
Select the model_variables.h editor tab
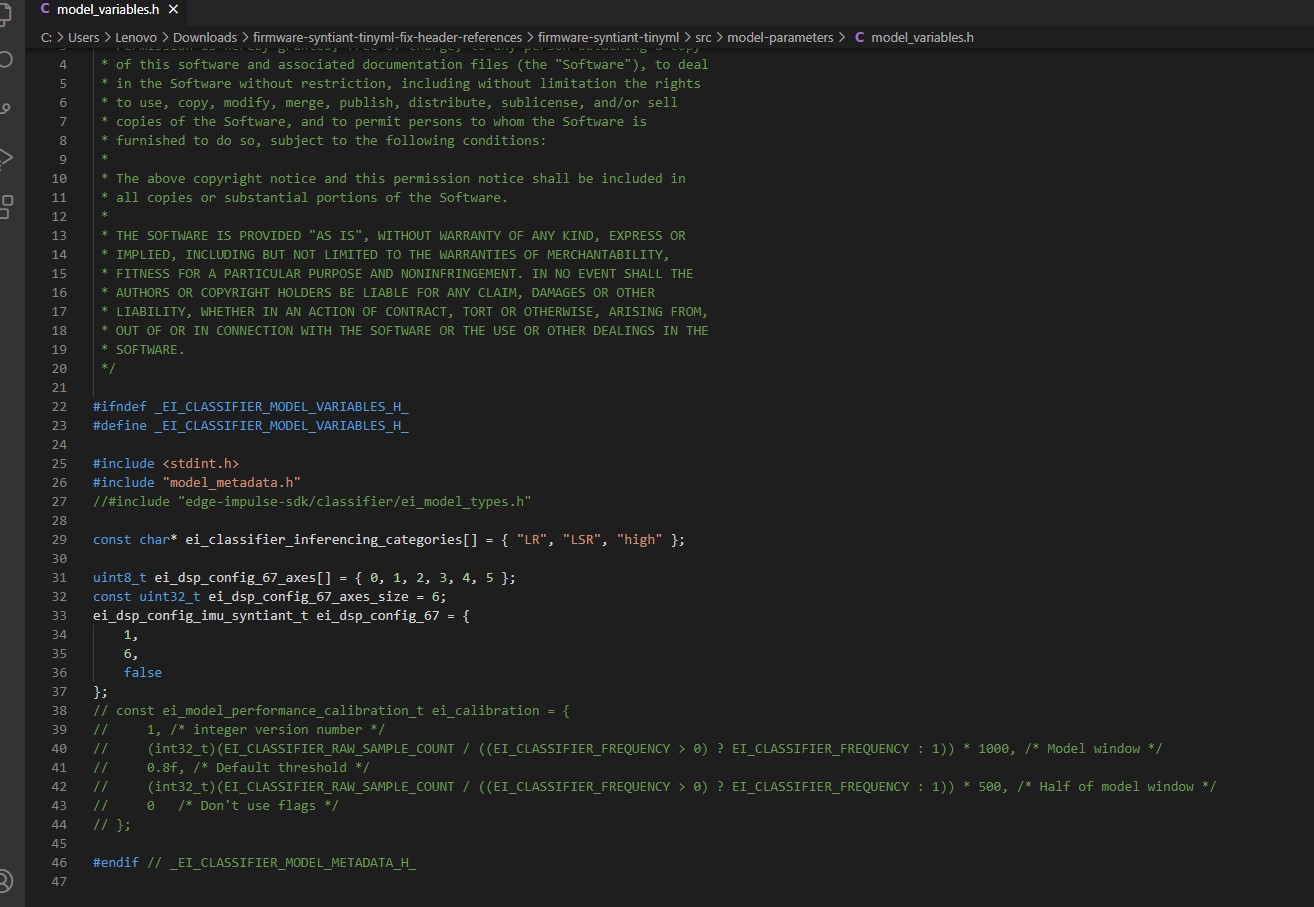click(x=107, y=9)
